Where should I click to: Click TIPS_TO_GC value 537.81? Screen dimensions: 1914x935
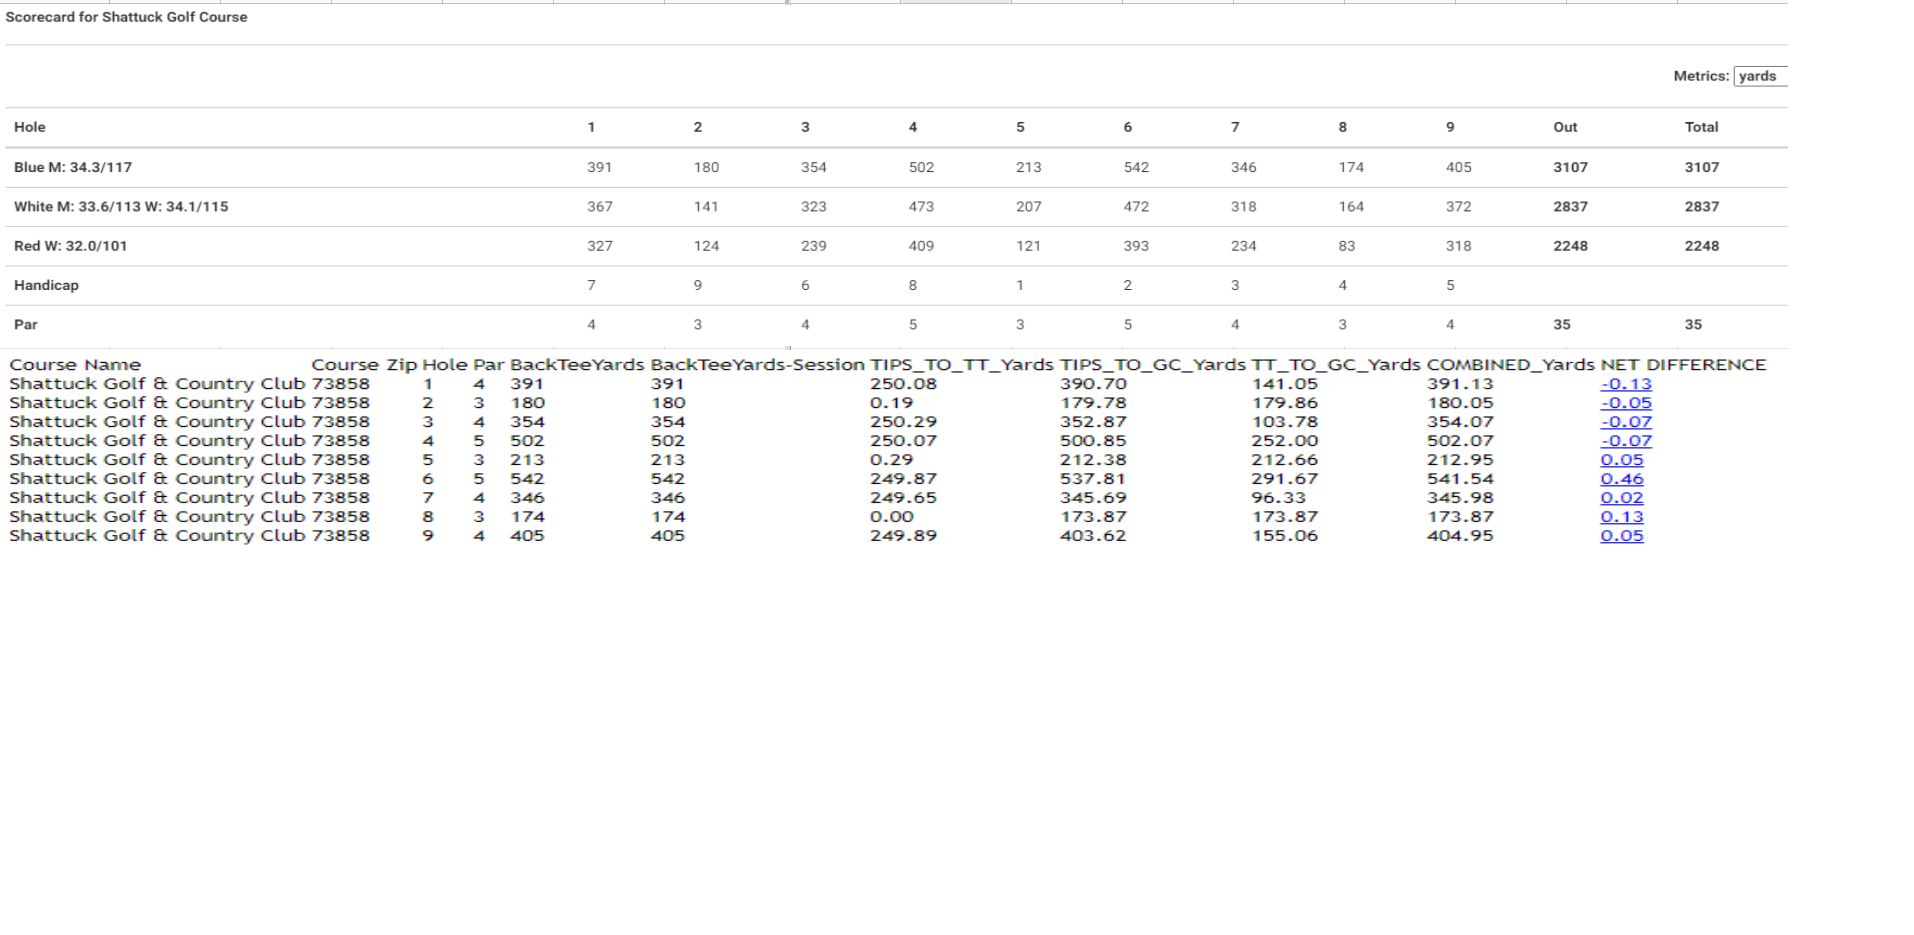point(1093,479)
